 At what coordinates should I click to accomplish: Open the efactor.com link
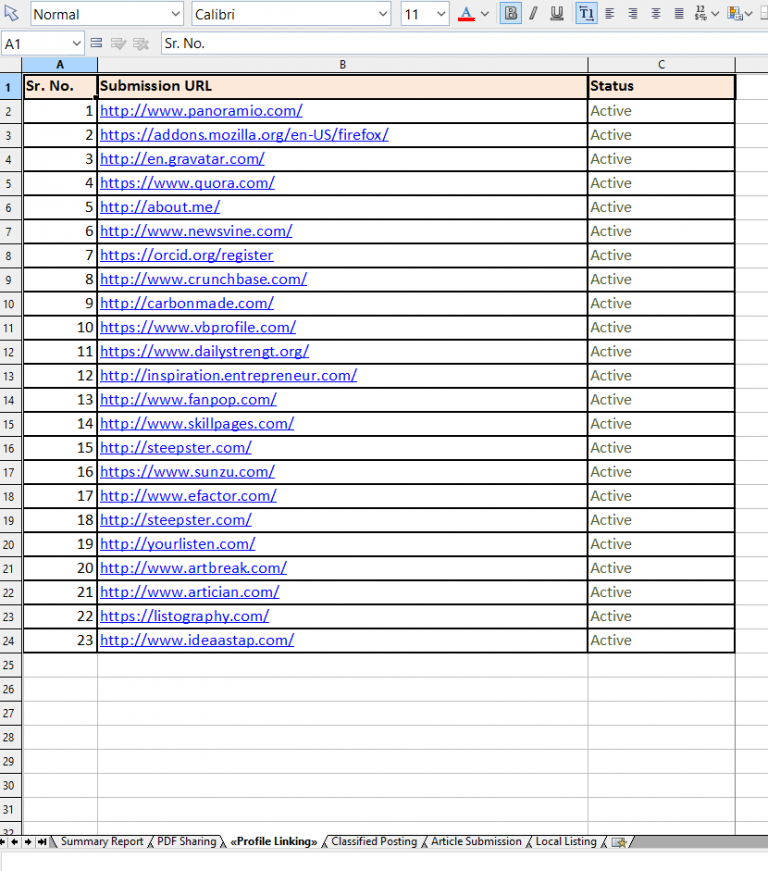click(x=188, y=496)
